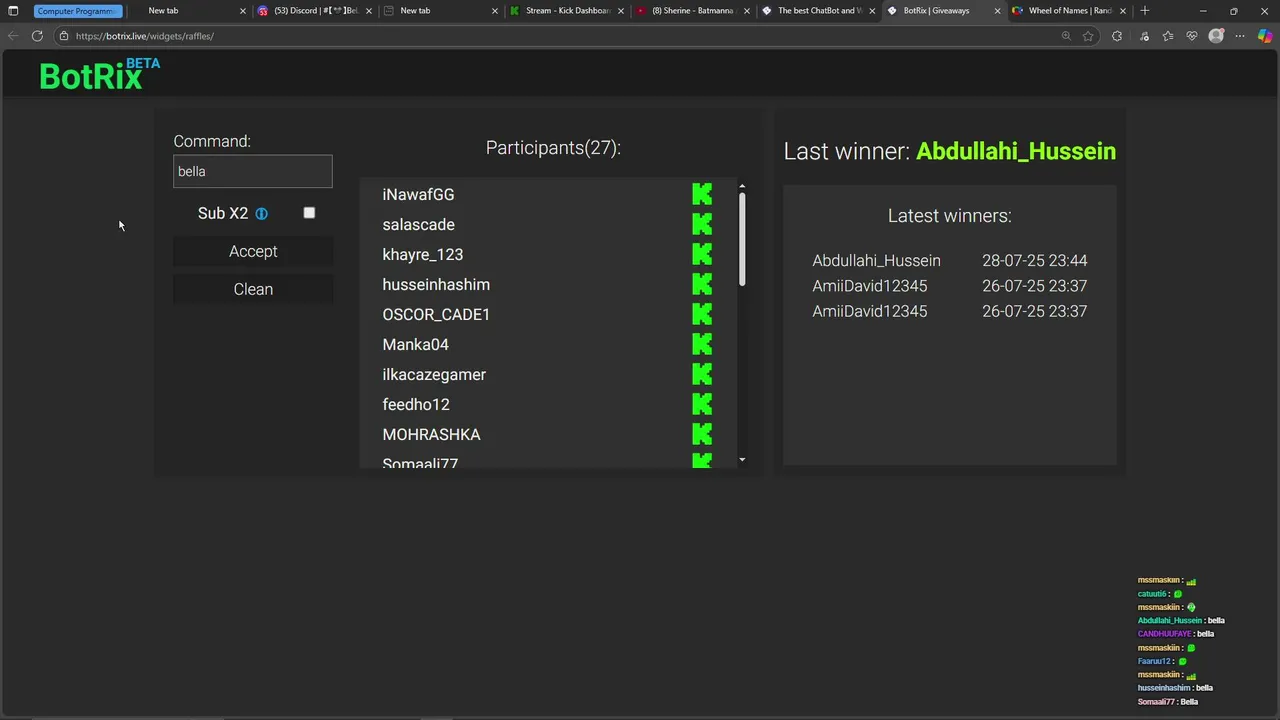1280x720 pixels.
Task: Click the Kick icon beside Manka04
Action: pyautogui.click(x=702, y=344)
